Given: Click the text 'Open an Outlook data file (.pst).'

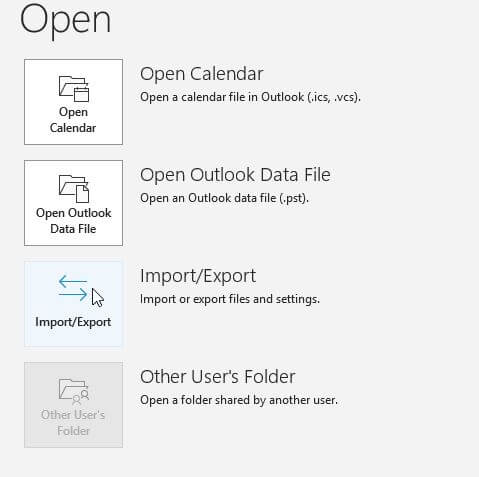Looking at the screenshot, I should coord(224,198).
